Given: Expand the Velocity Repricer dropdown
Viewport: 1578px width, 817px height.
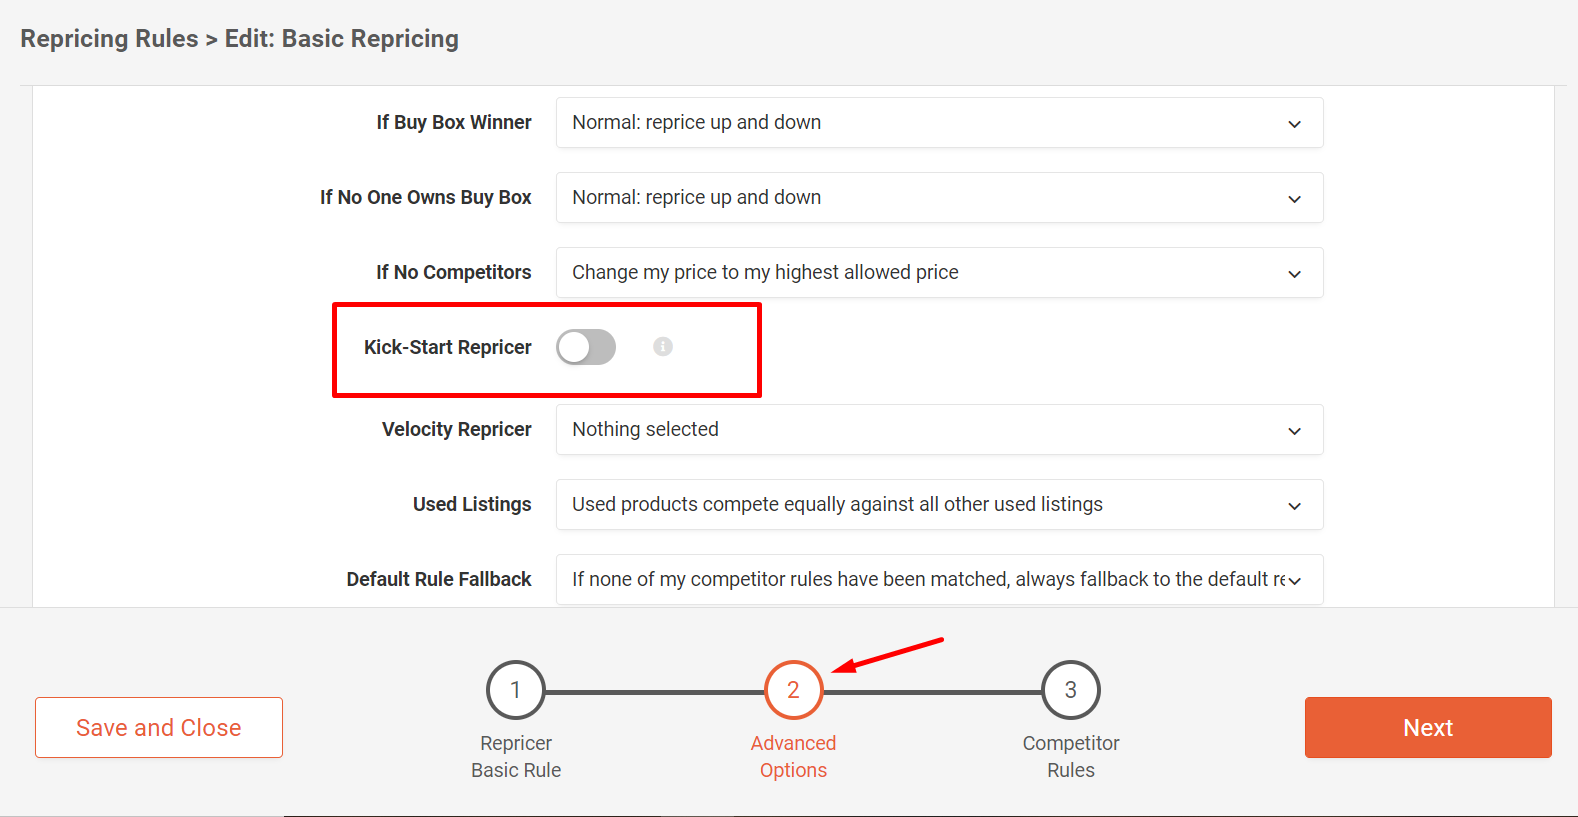Looking at the screenshot, I should 939,430.
